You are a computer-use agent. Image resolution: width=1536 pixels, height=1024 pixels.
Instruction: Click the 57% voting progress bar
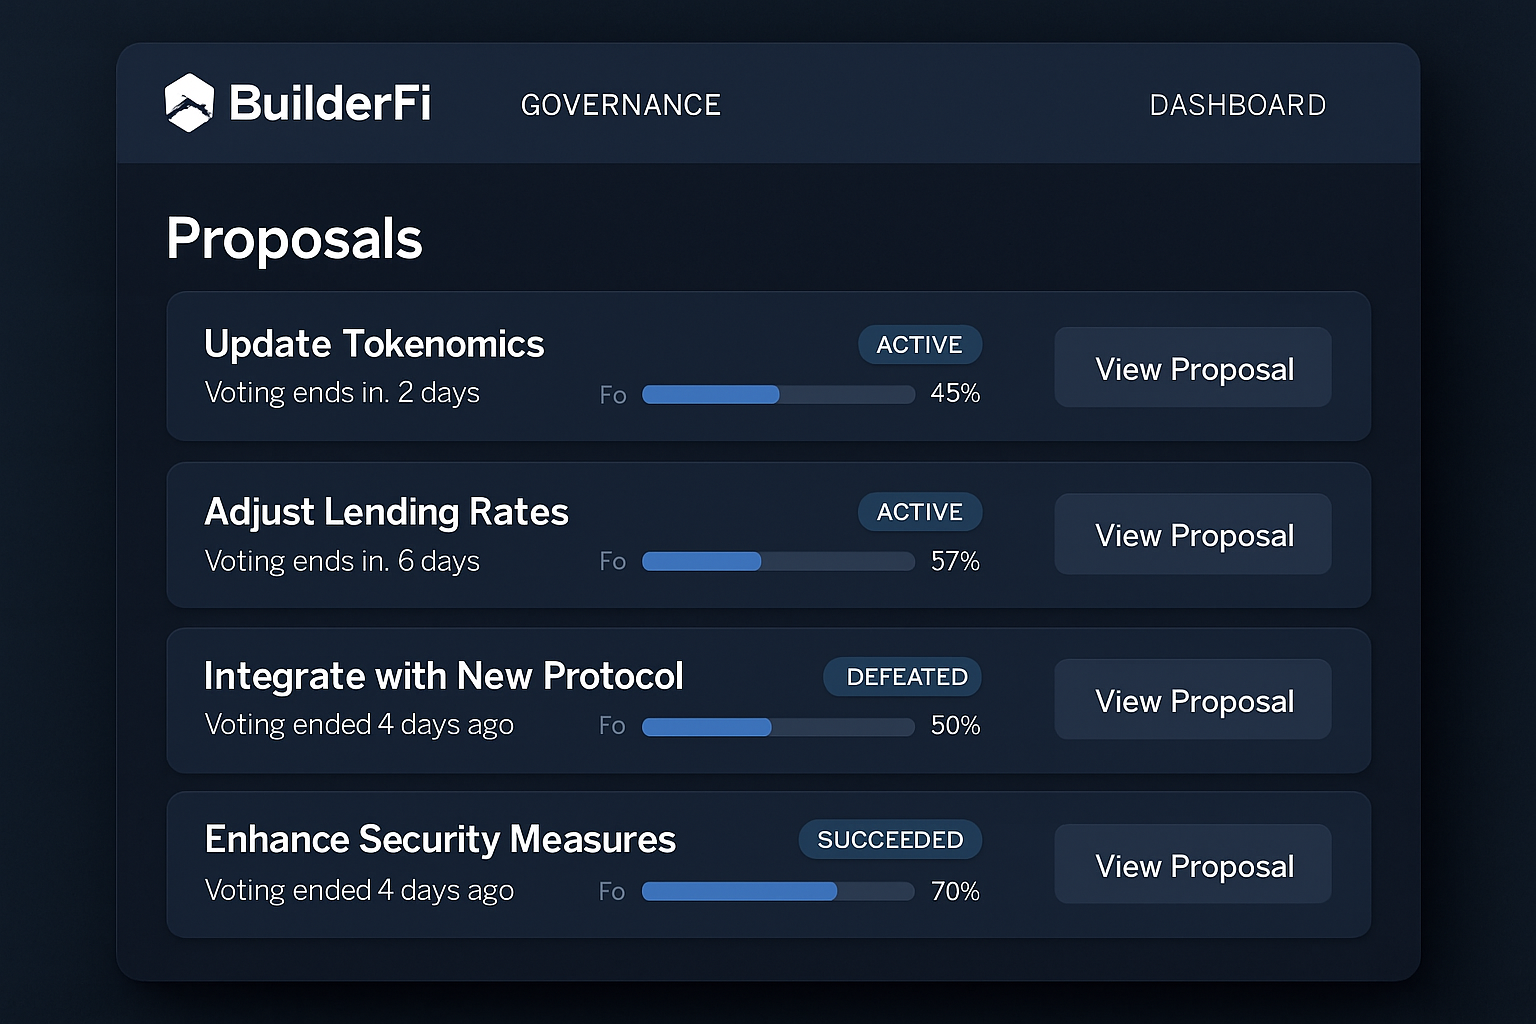(778, 561)
